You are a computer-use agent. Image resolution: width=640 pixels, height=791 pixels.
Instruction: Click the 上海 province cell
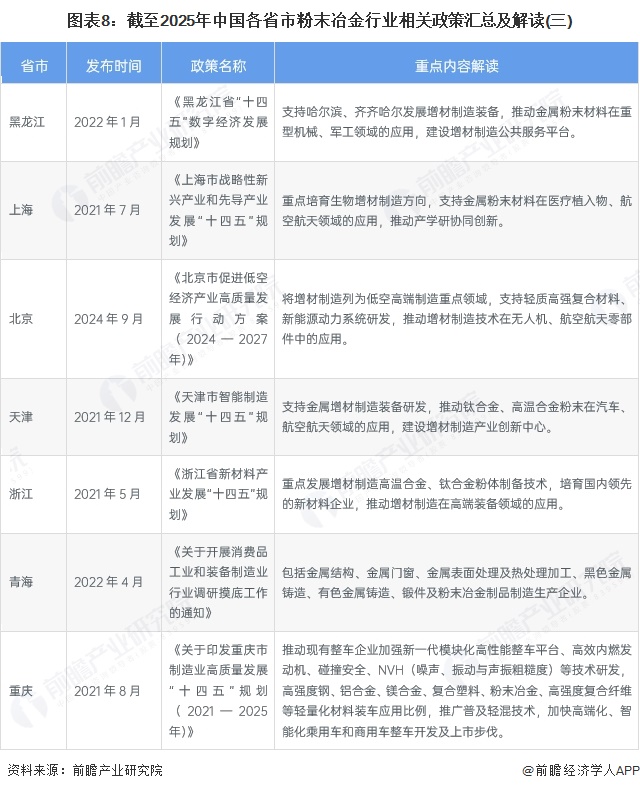(x=21, y=209)
